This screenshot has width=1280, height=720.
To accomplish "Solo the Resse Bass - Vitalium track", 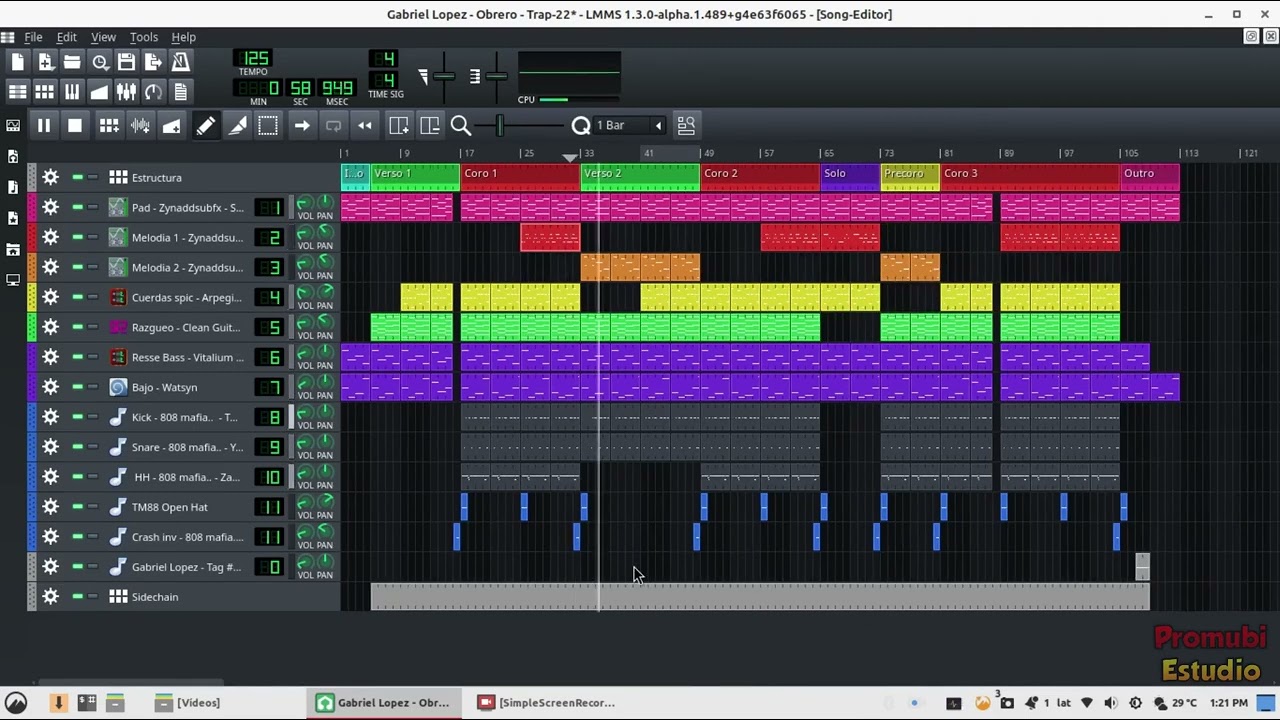I will click(x=92, y=357).
